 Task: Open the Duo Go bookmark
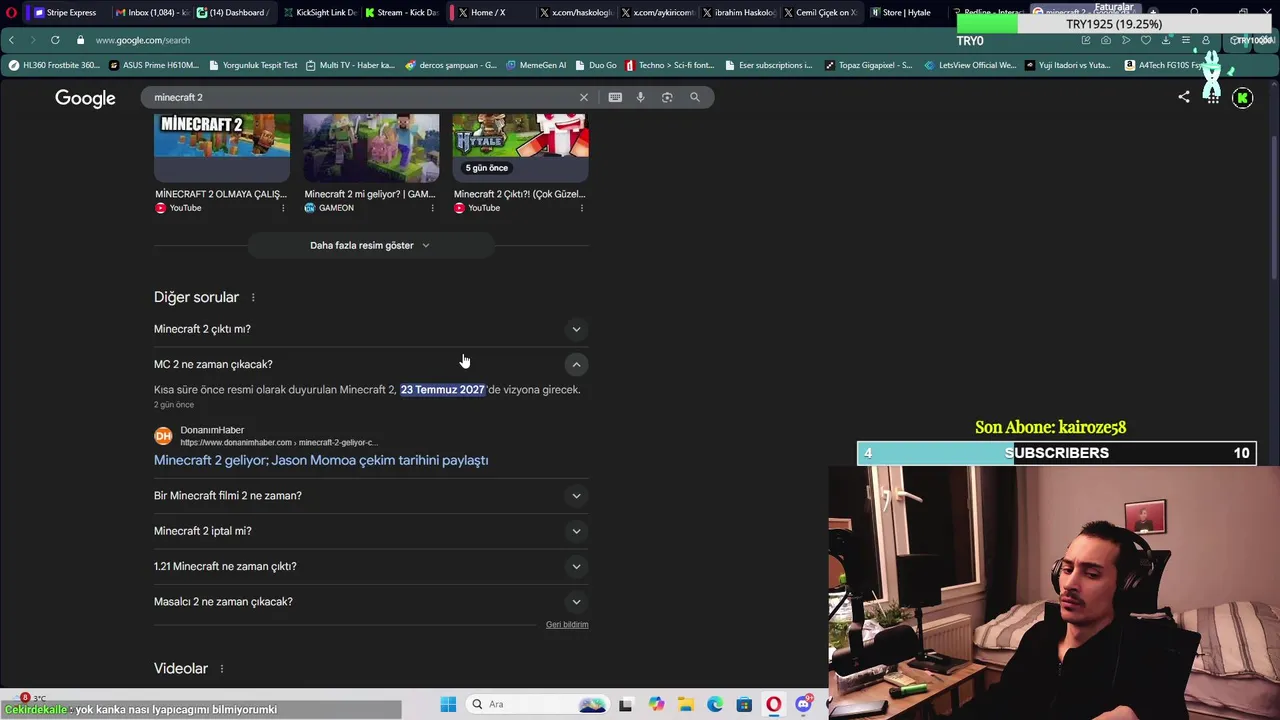[x=596, y=65]
